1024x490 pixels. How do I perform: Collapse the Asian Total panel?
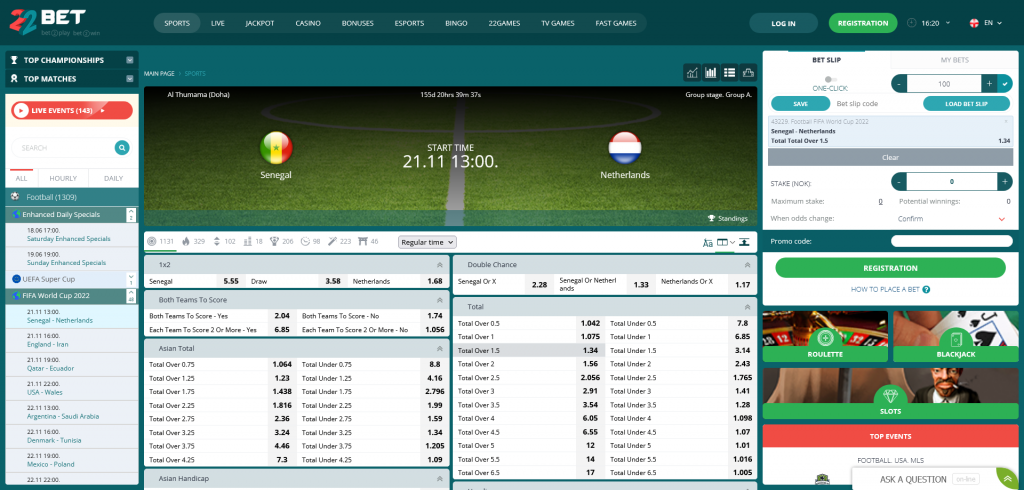click(440, 349)
